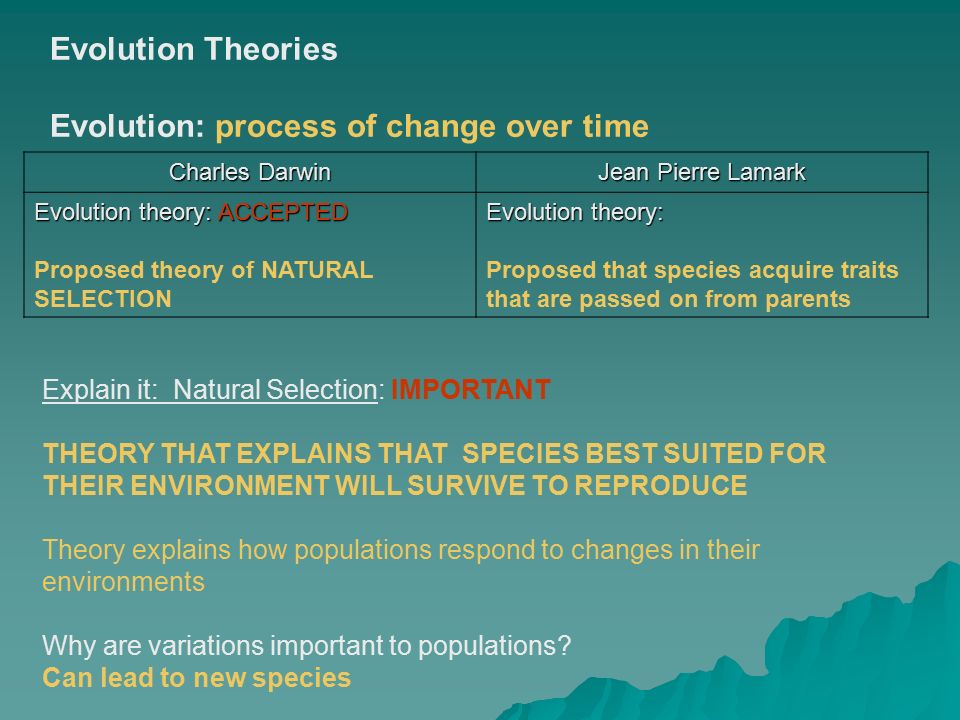The height and width of the screenshot is (720, 960).
Task: Click 'Theory explains how populations respond' sentence
Action: [x=400, y=550]
